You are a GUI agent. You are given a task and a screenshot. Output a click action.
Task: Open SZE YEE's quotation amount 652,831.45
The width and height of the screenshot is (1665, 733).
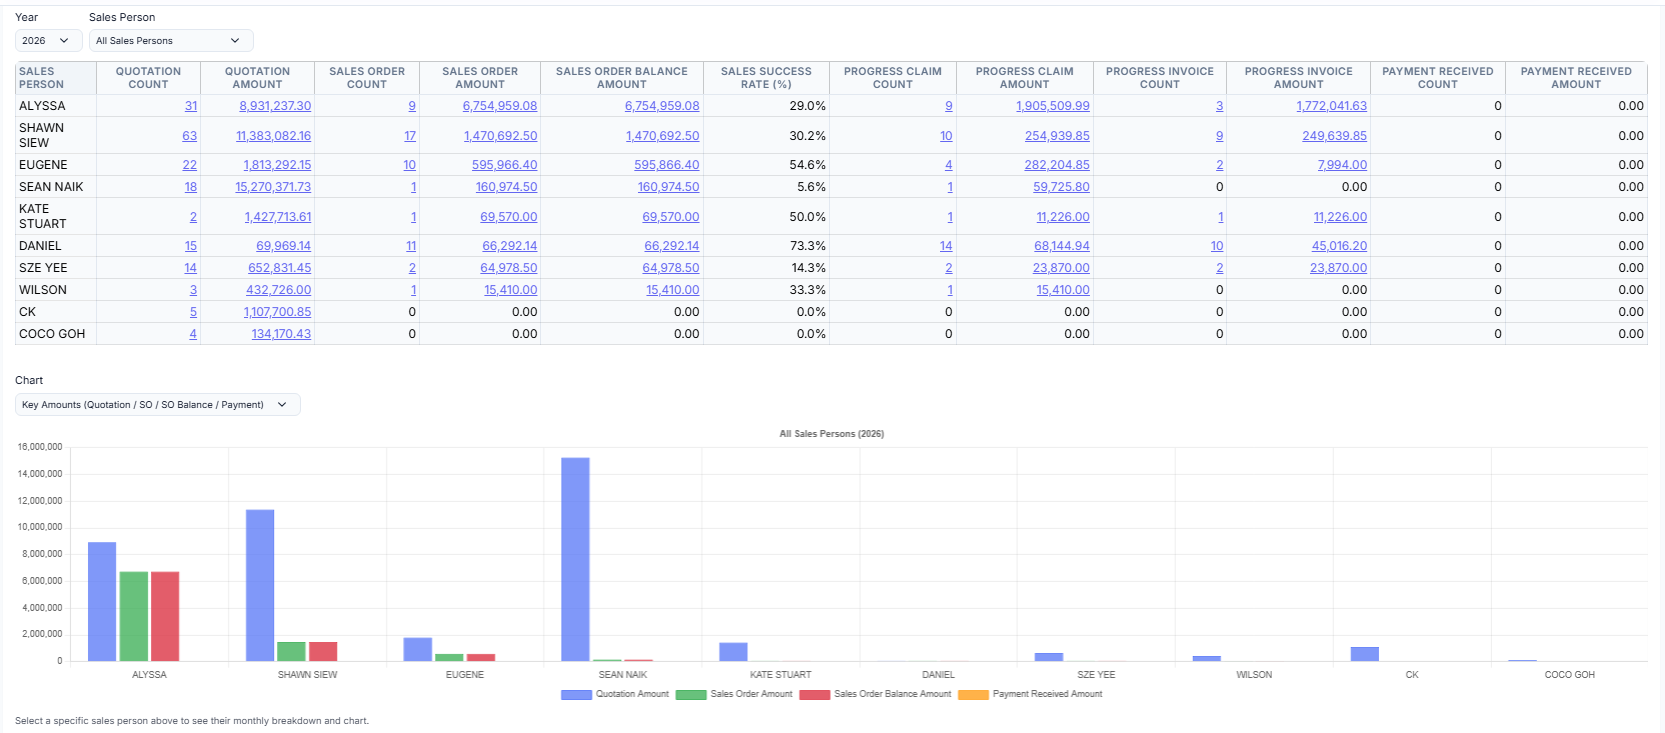point(280,268)
